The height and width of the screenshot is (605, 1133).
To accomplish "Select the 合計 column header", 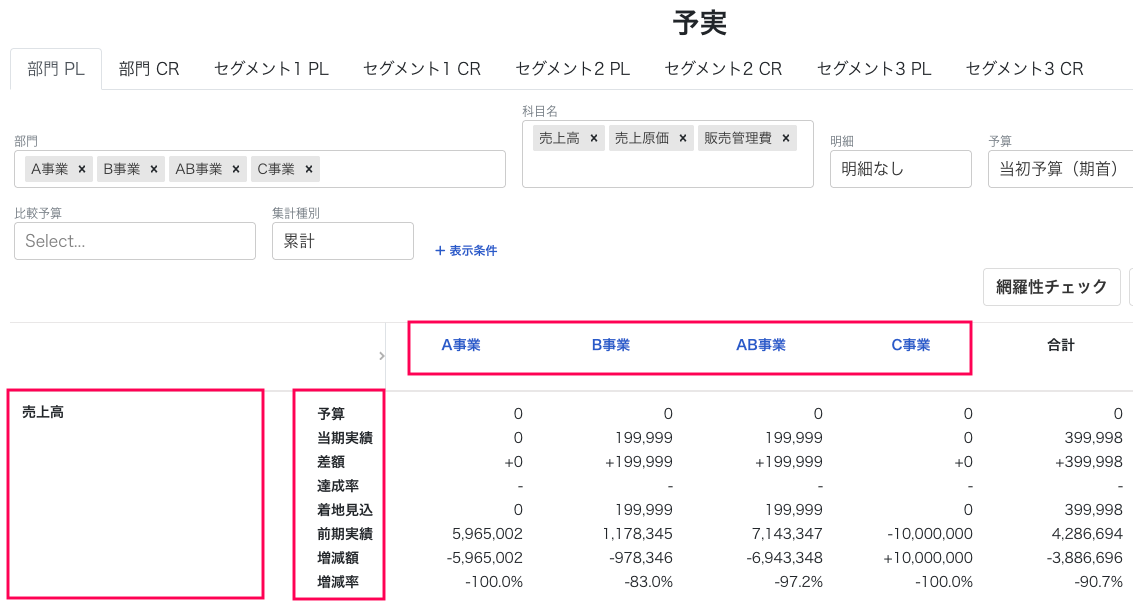I will (x=1061, y=346).
